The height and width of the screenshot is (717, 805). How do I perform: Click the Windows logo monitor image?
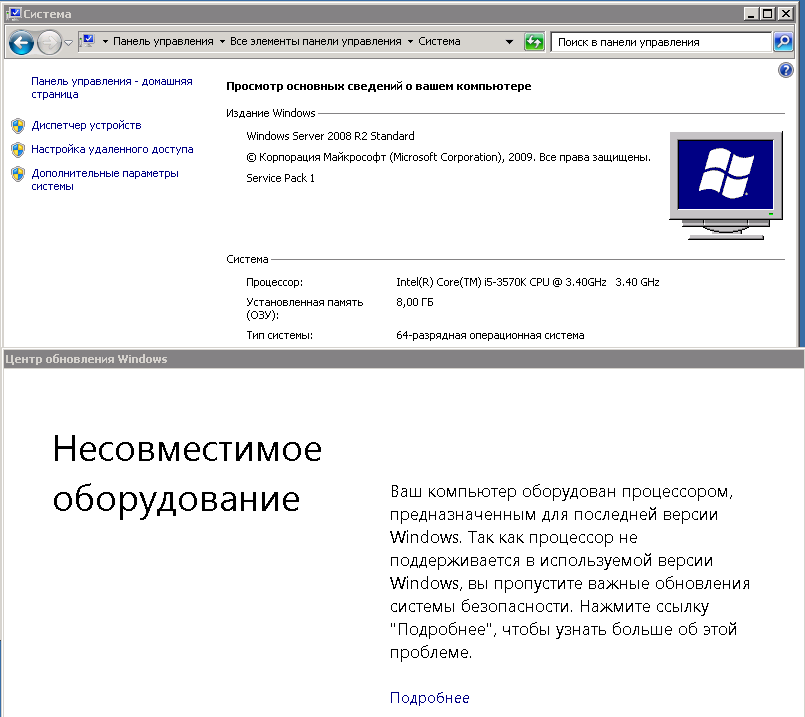[726, 185]
